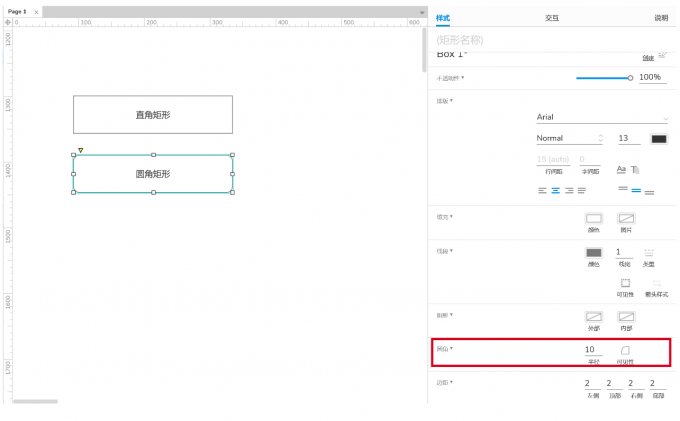The image size is (680, 421).
Task: Click the line spacing 15 (auto) field
Action: pyautogui.click(x=553, y=160)
